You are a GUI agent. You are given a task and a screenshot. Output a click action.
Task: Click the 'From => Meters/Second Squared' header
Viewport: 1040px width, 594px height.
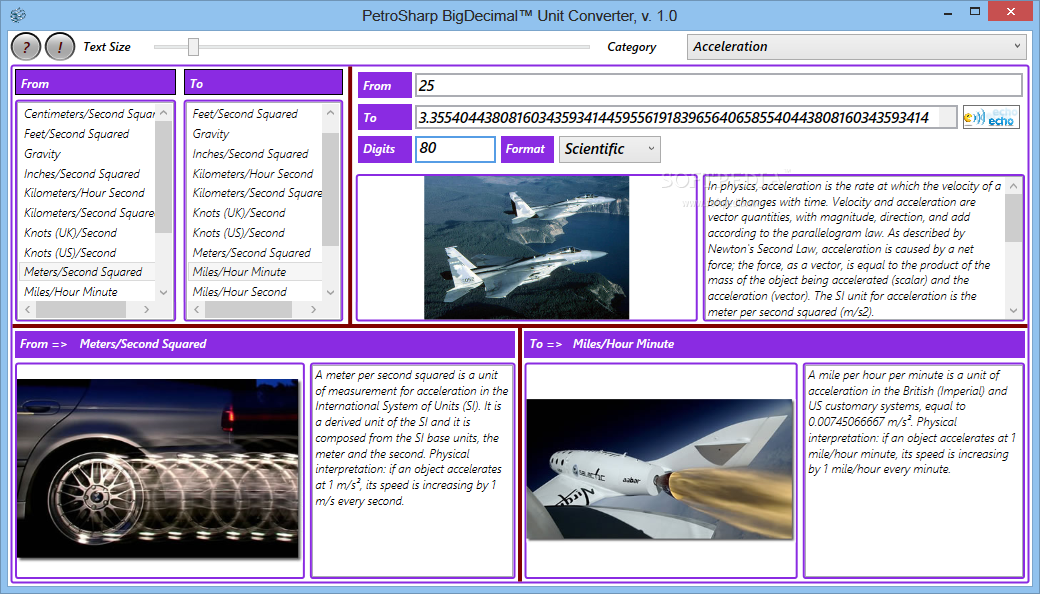(265, 344)
